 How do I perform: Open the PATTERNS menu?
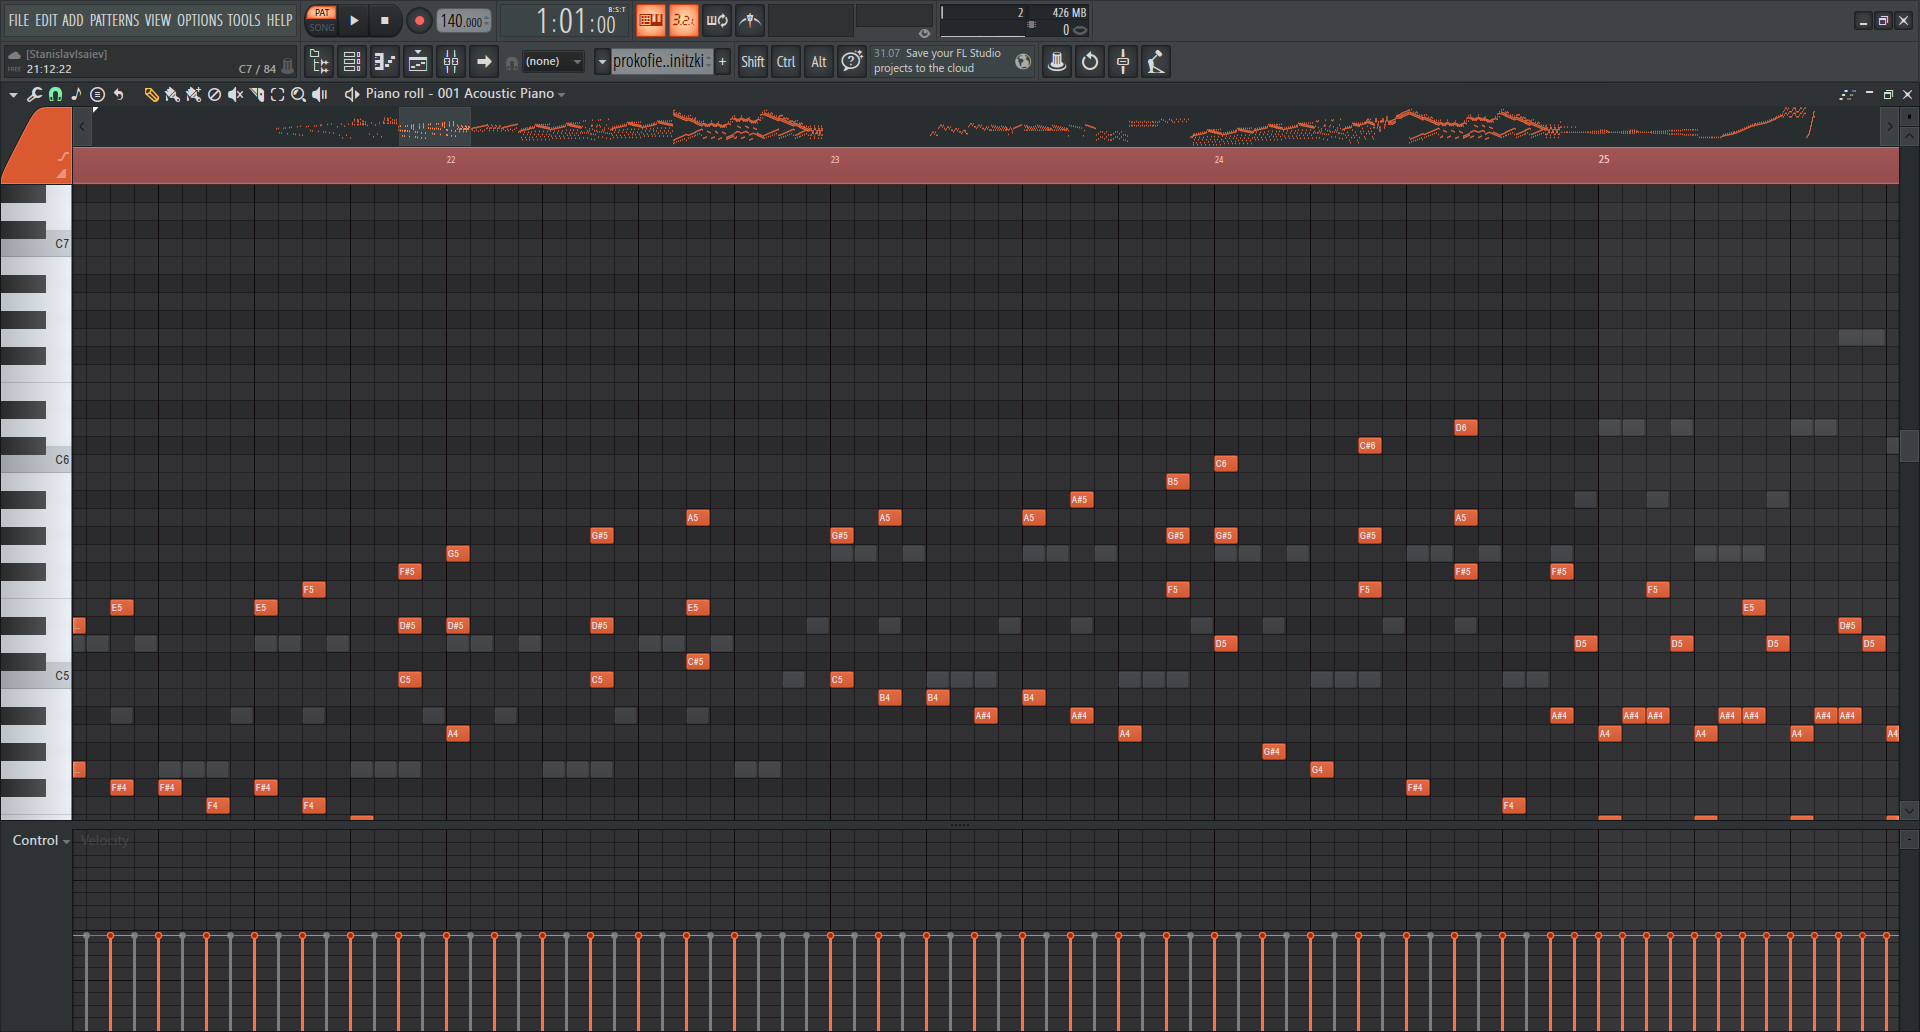pos(114,20)
